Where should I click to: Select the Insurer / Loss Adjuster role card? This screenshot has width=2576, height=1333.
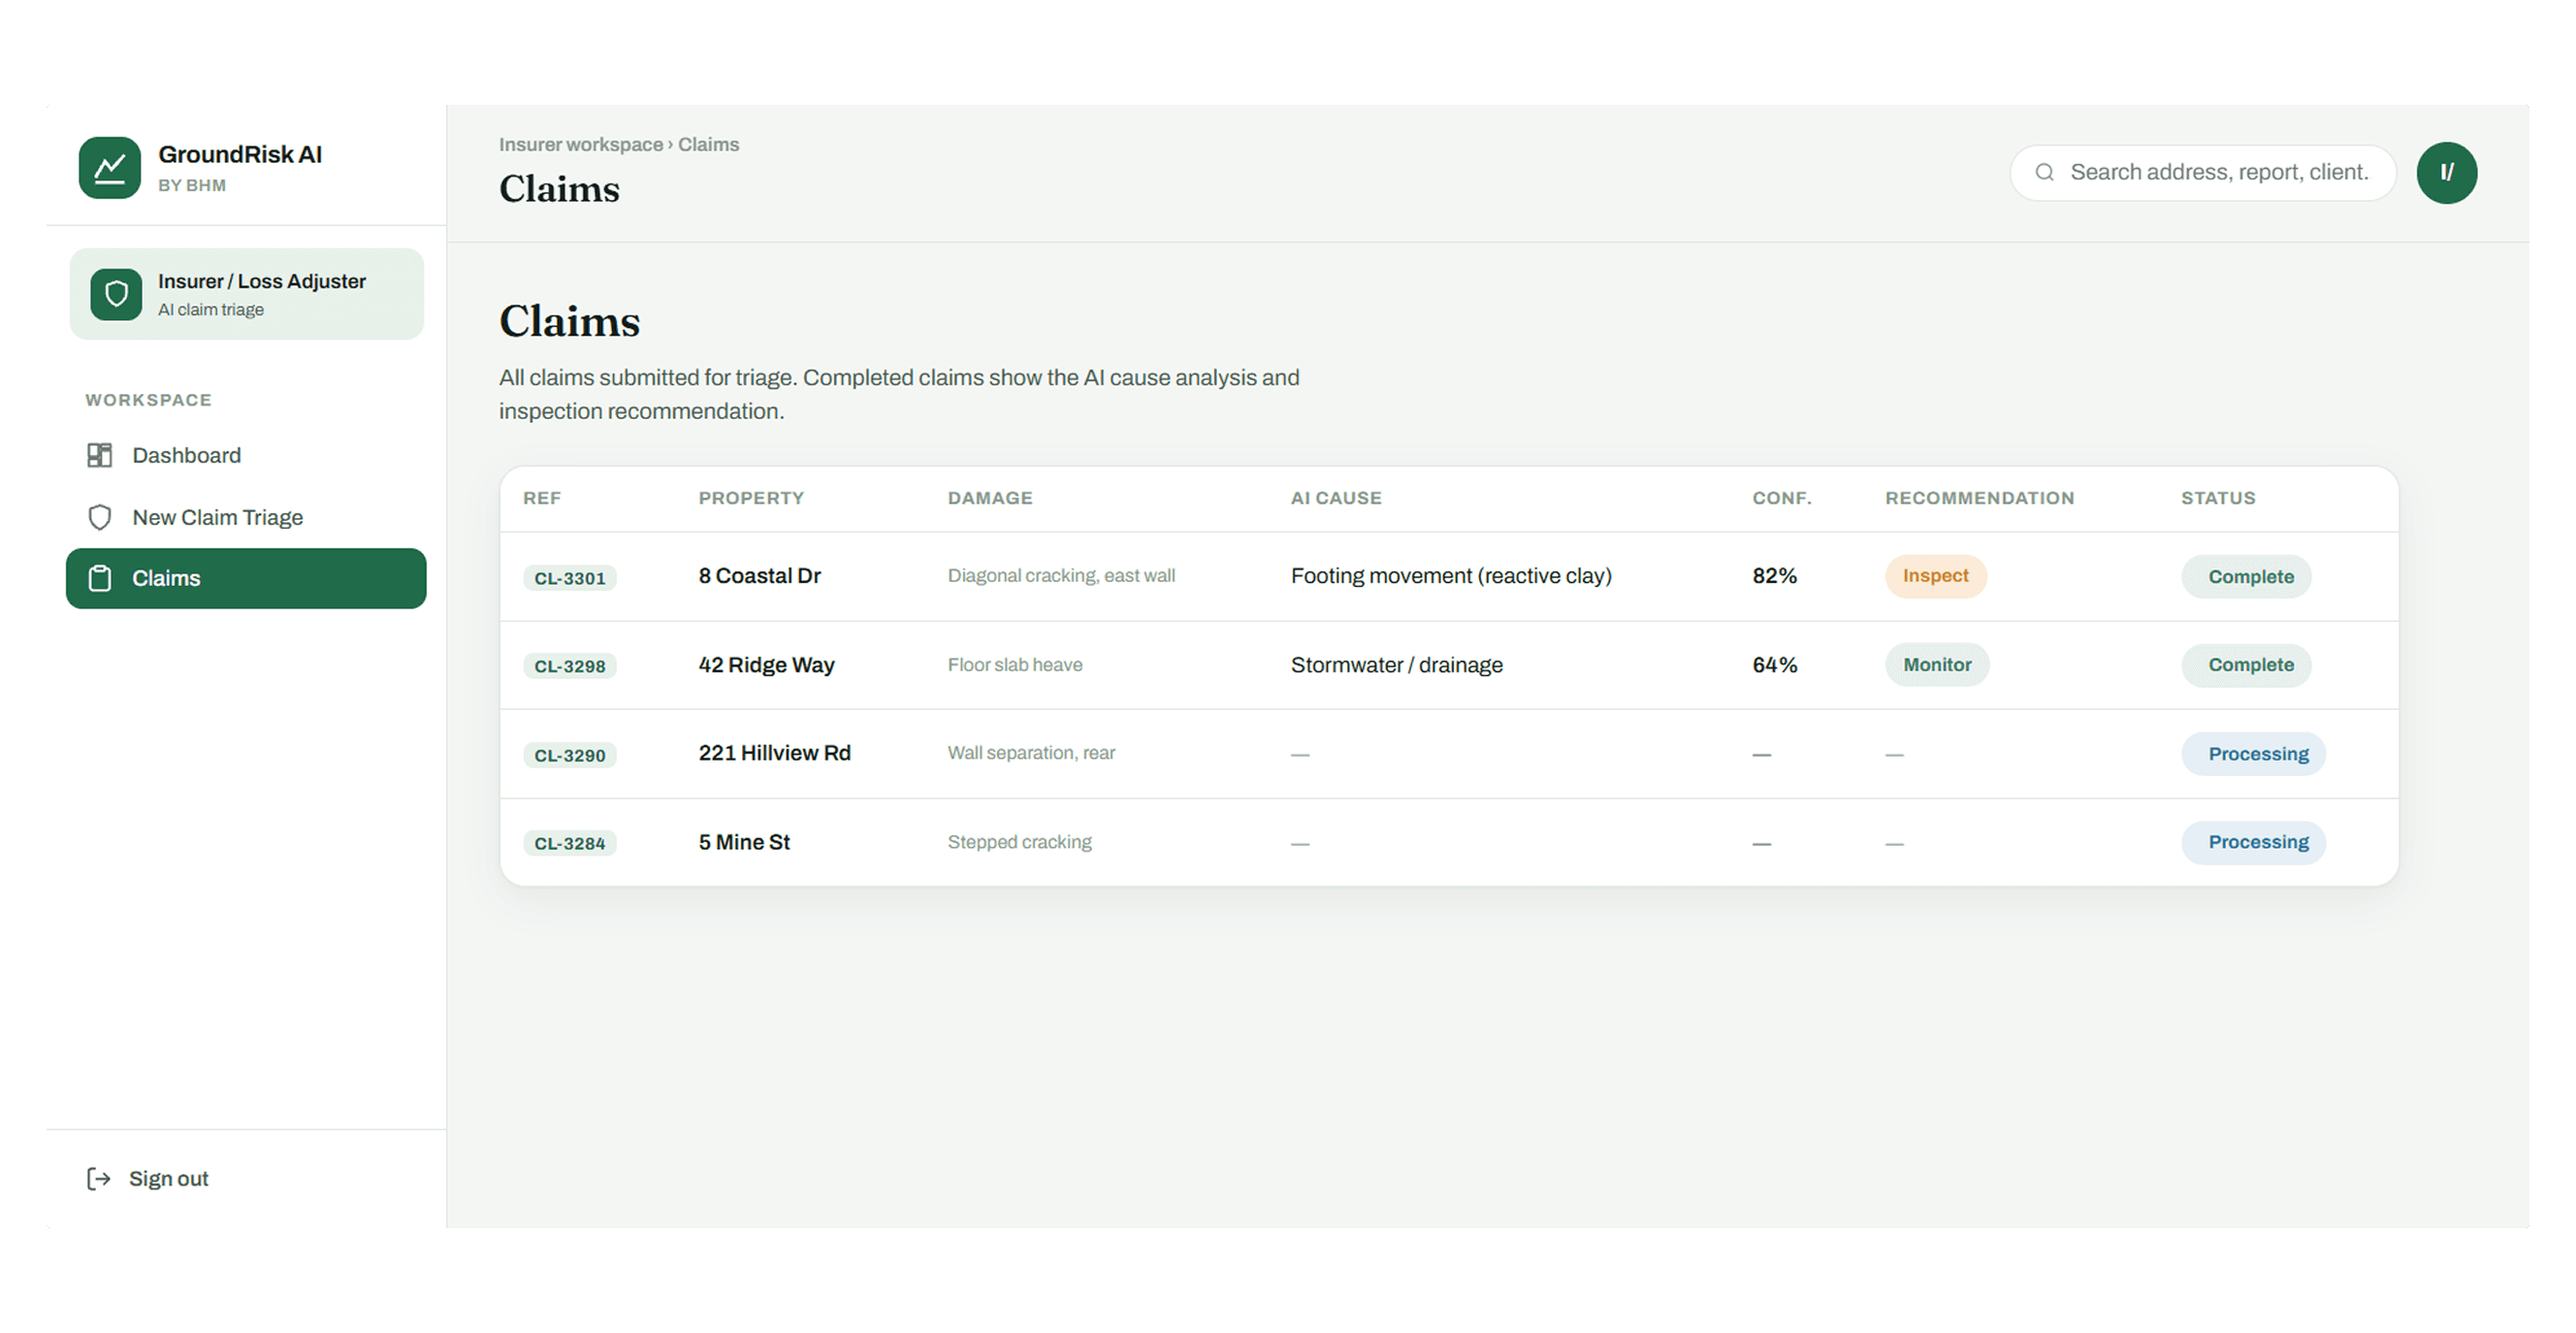point(246,294)
